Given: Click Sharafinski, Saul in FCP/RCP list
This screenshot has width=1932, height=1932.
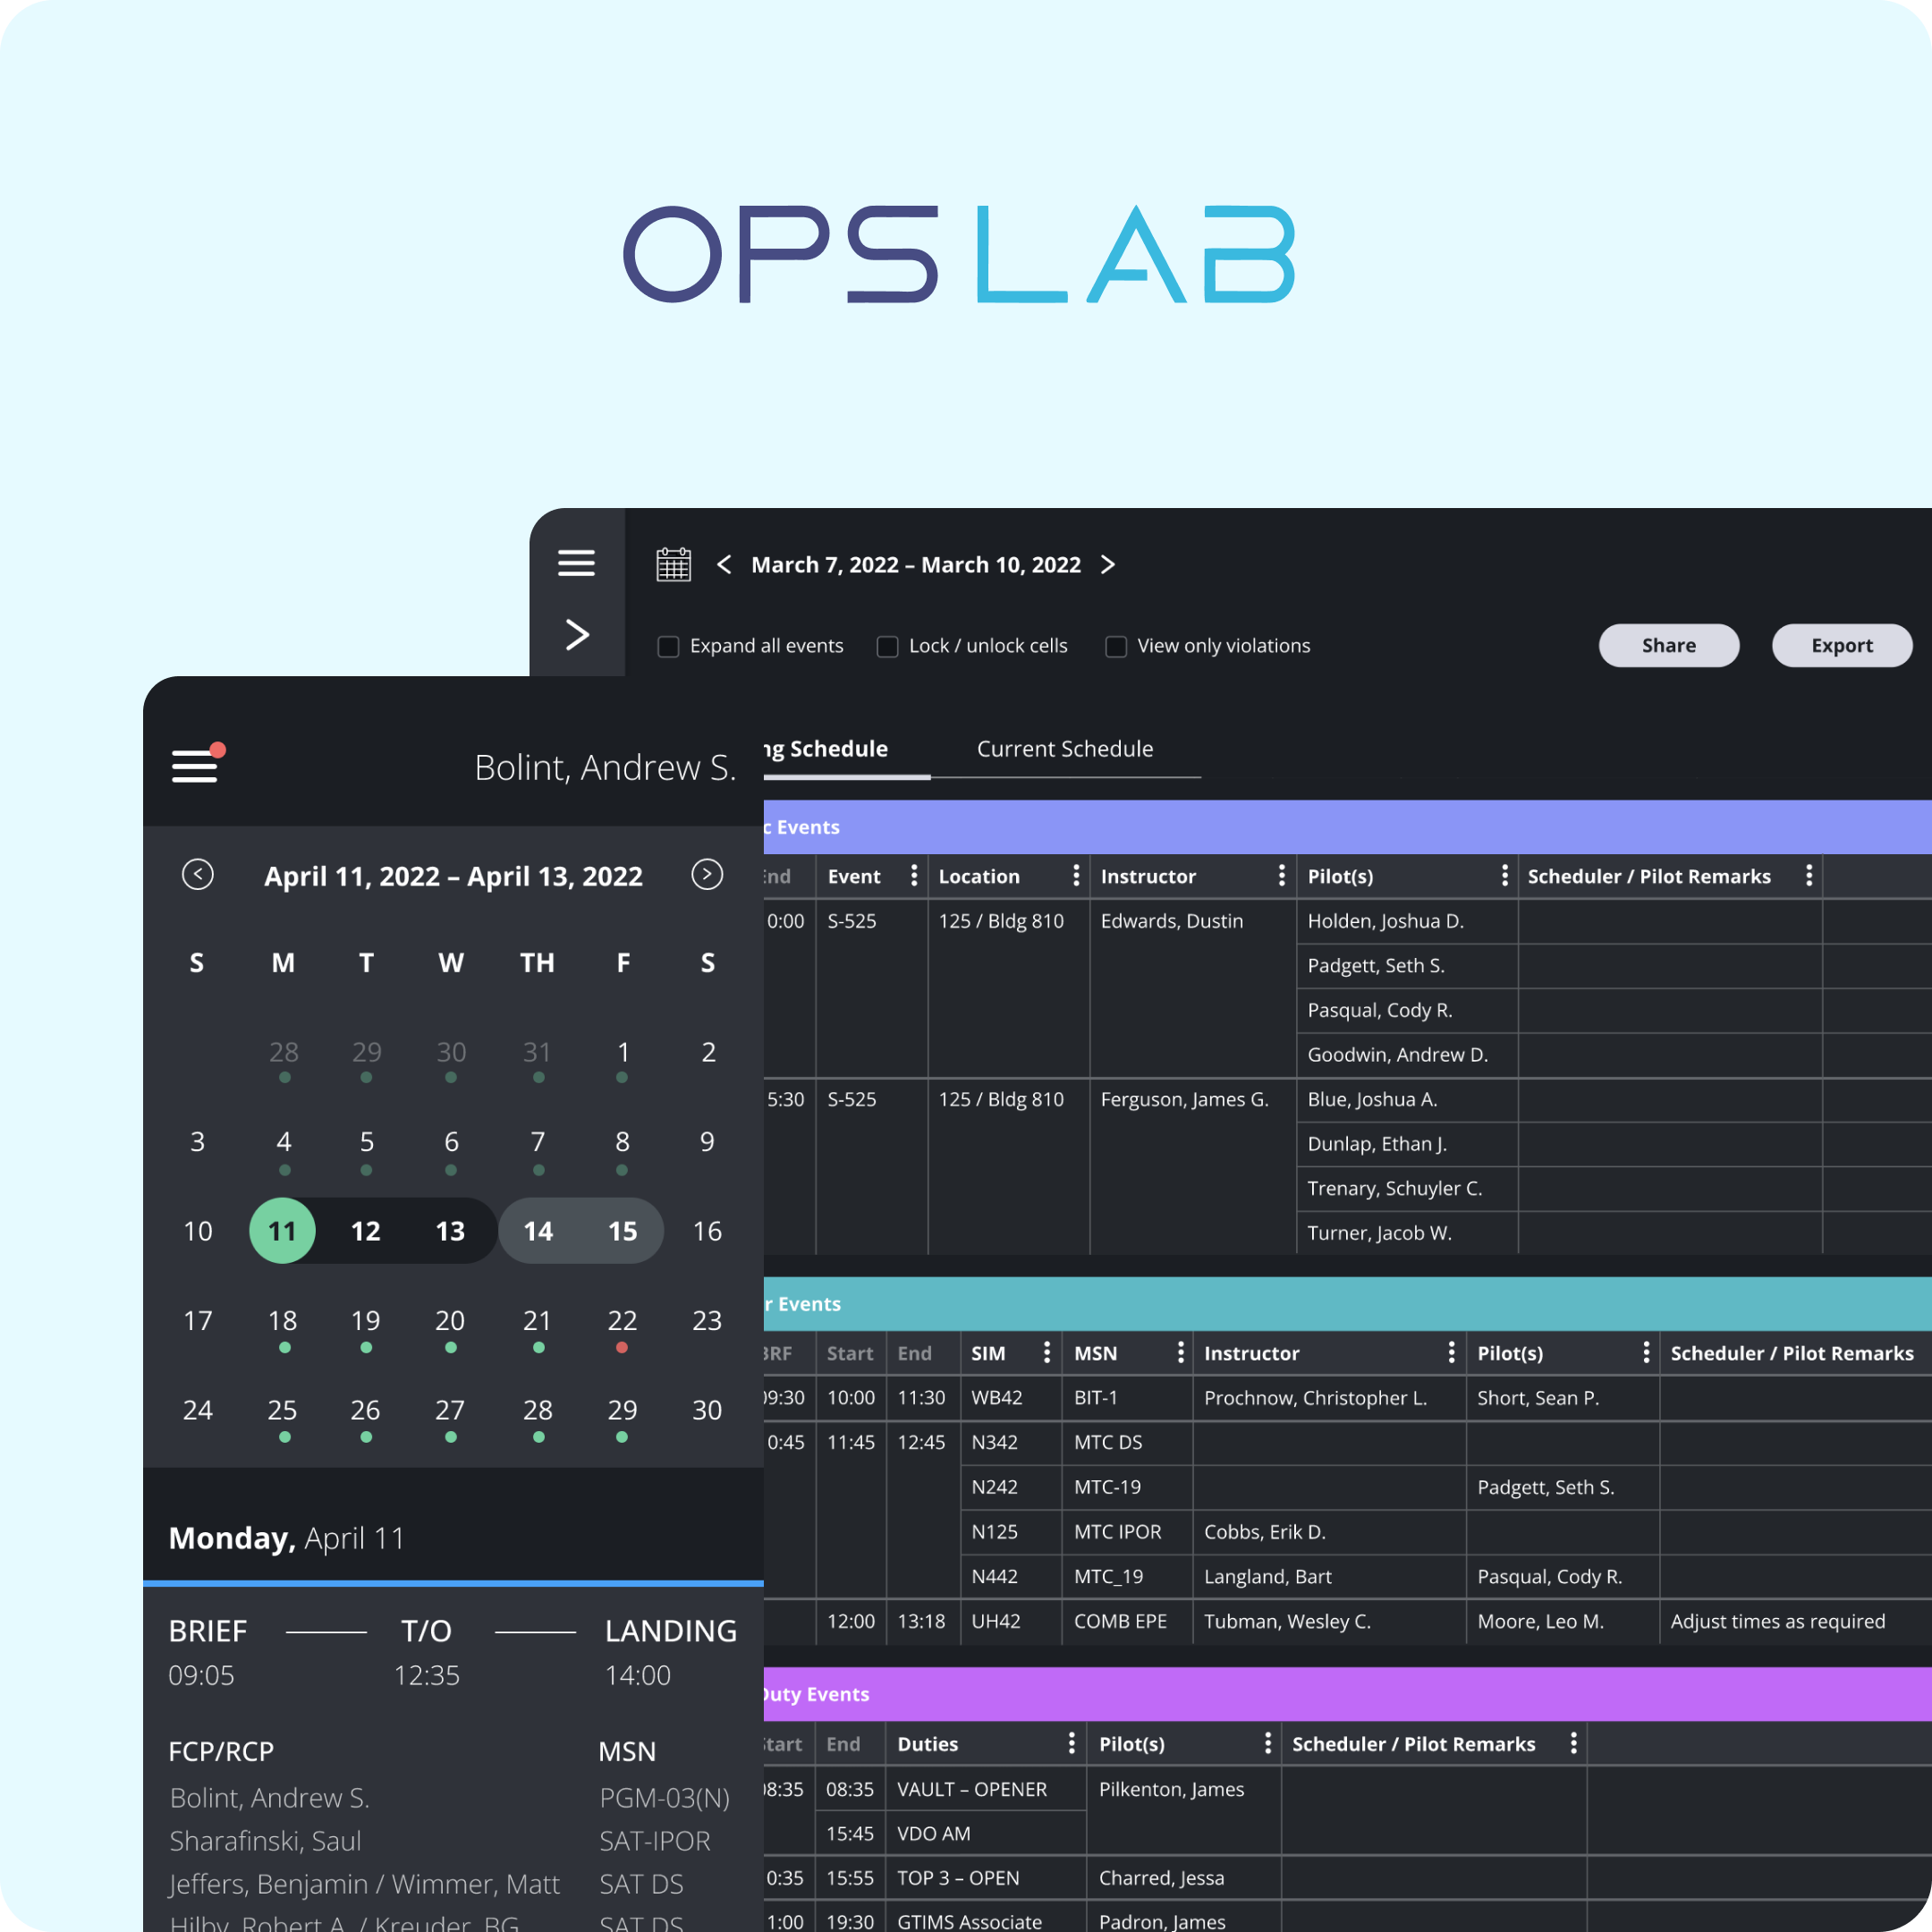Looking at the screenshot, I should click(265, 1840).
